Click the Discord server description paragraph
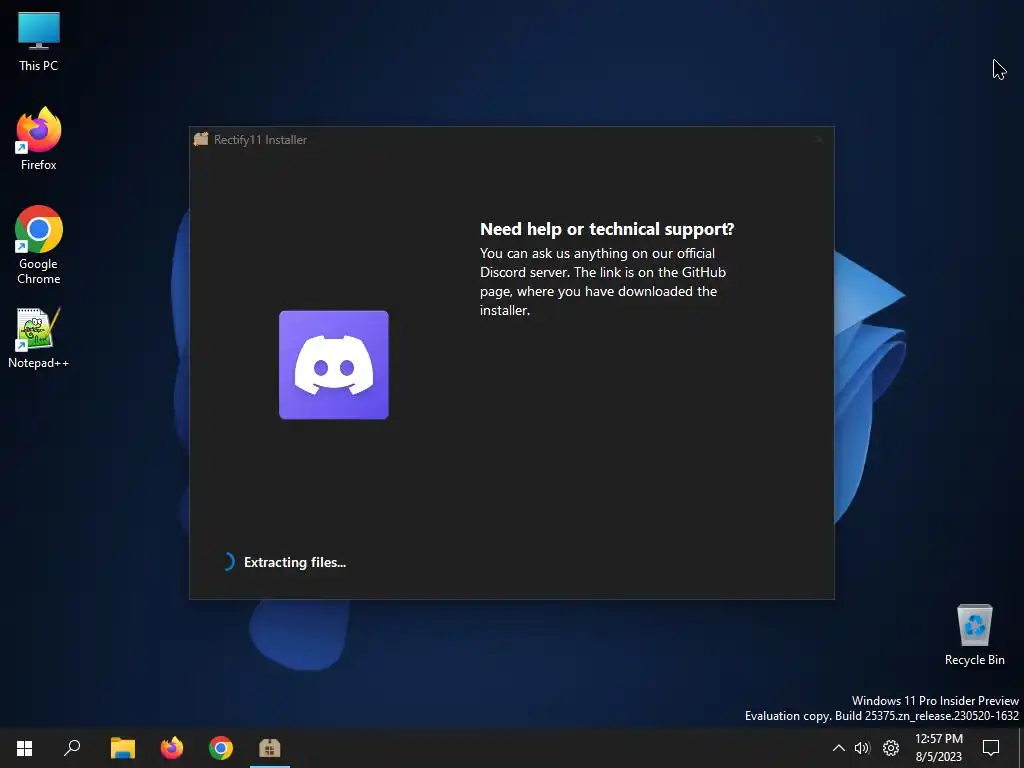 (x=603, y=281)
